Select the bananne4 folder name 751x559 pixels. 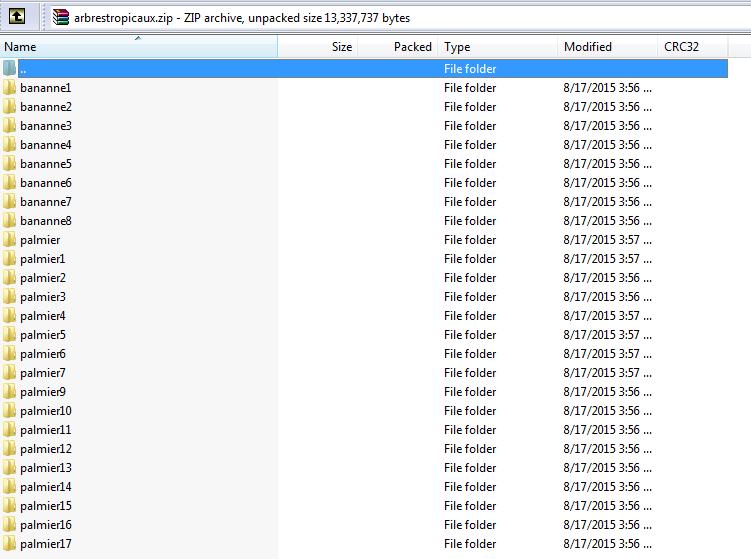point(46,145)
